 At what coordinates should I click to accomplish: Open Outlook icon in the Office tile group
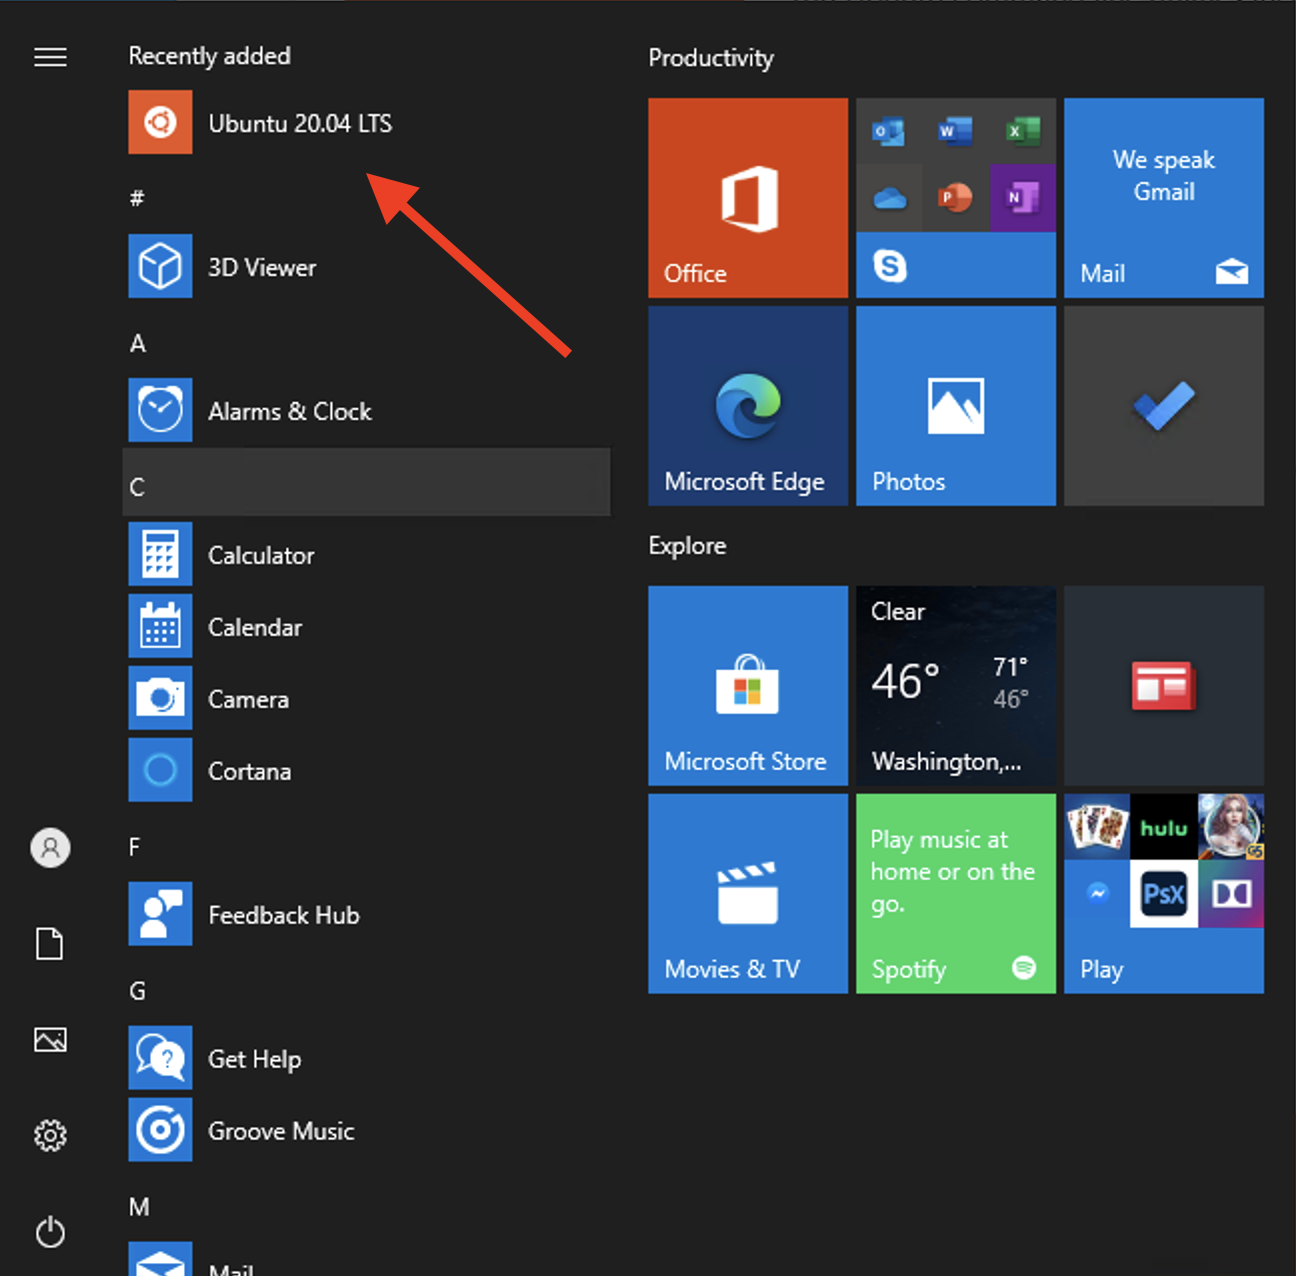coord(889,131)
